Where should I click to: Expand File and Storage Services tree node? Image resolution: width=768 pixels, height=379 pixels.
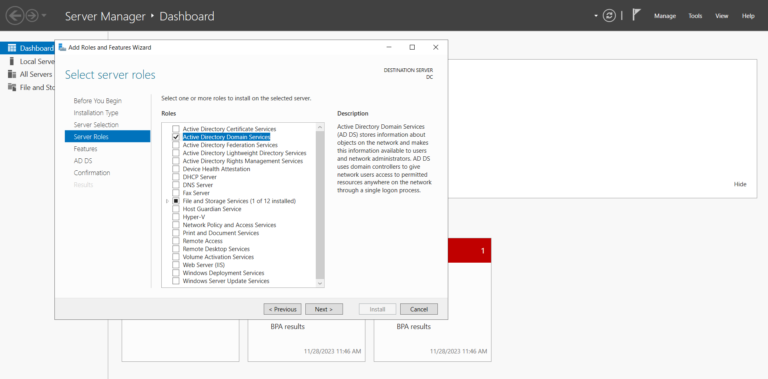[x=168, y=201]
